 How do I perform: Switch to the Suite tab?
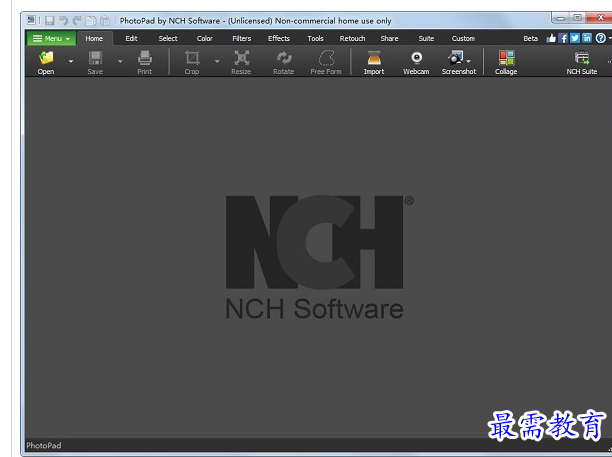[x=426, y=38]
